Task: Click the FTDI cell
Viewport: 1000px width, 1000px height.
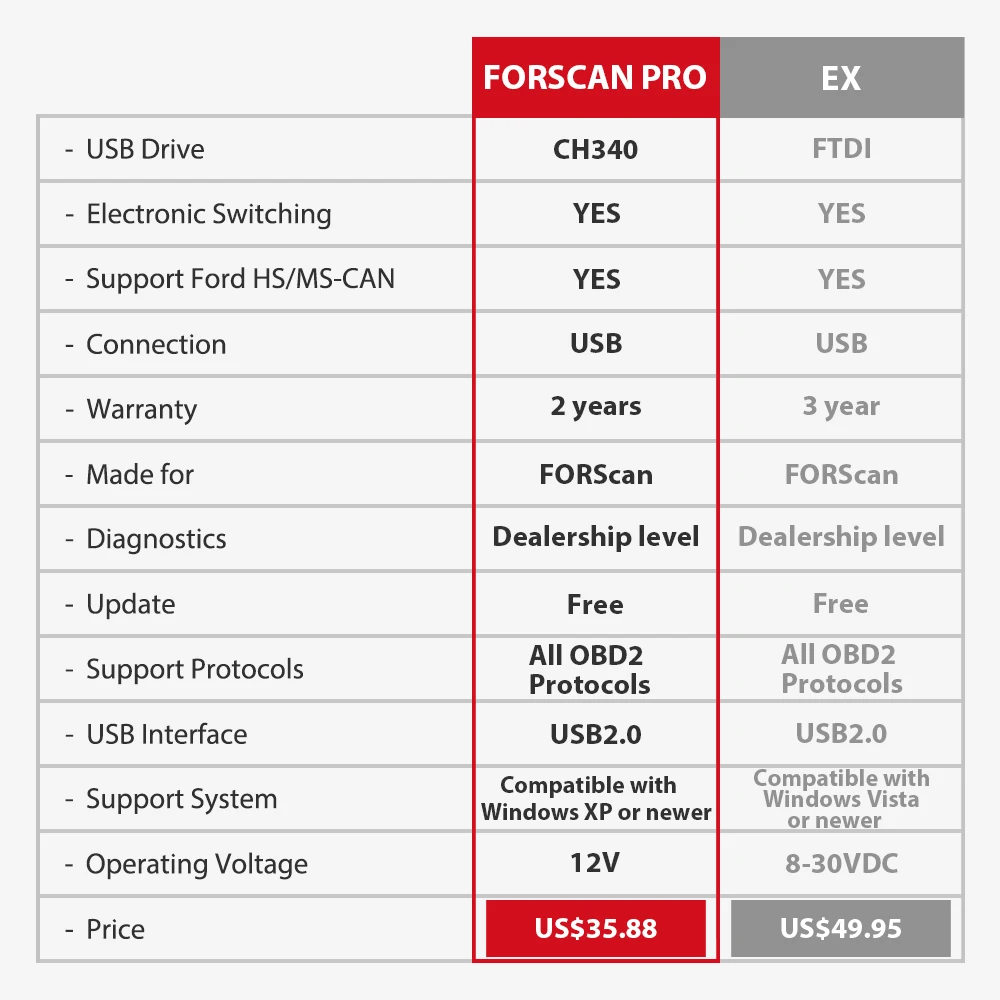Action: click(x=841, y=149)
